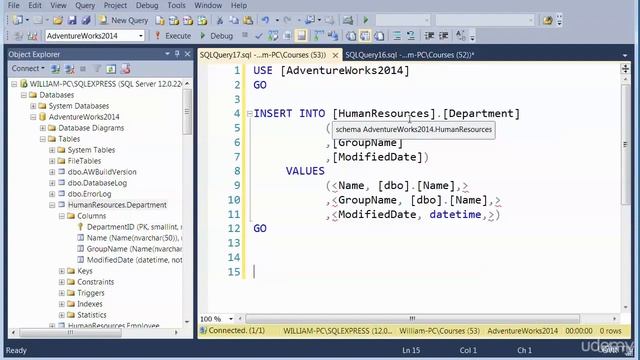Select the ModifiedDate column in tree

[134, 260]
